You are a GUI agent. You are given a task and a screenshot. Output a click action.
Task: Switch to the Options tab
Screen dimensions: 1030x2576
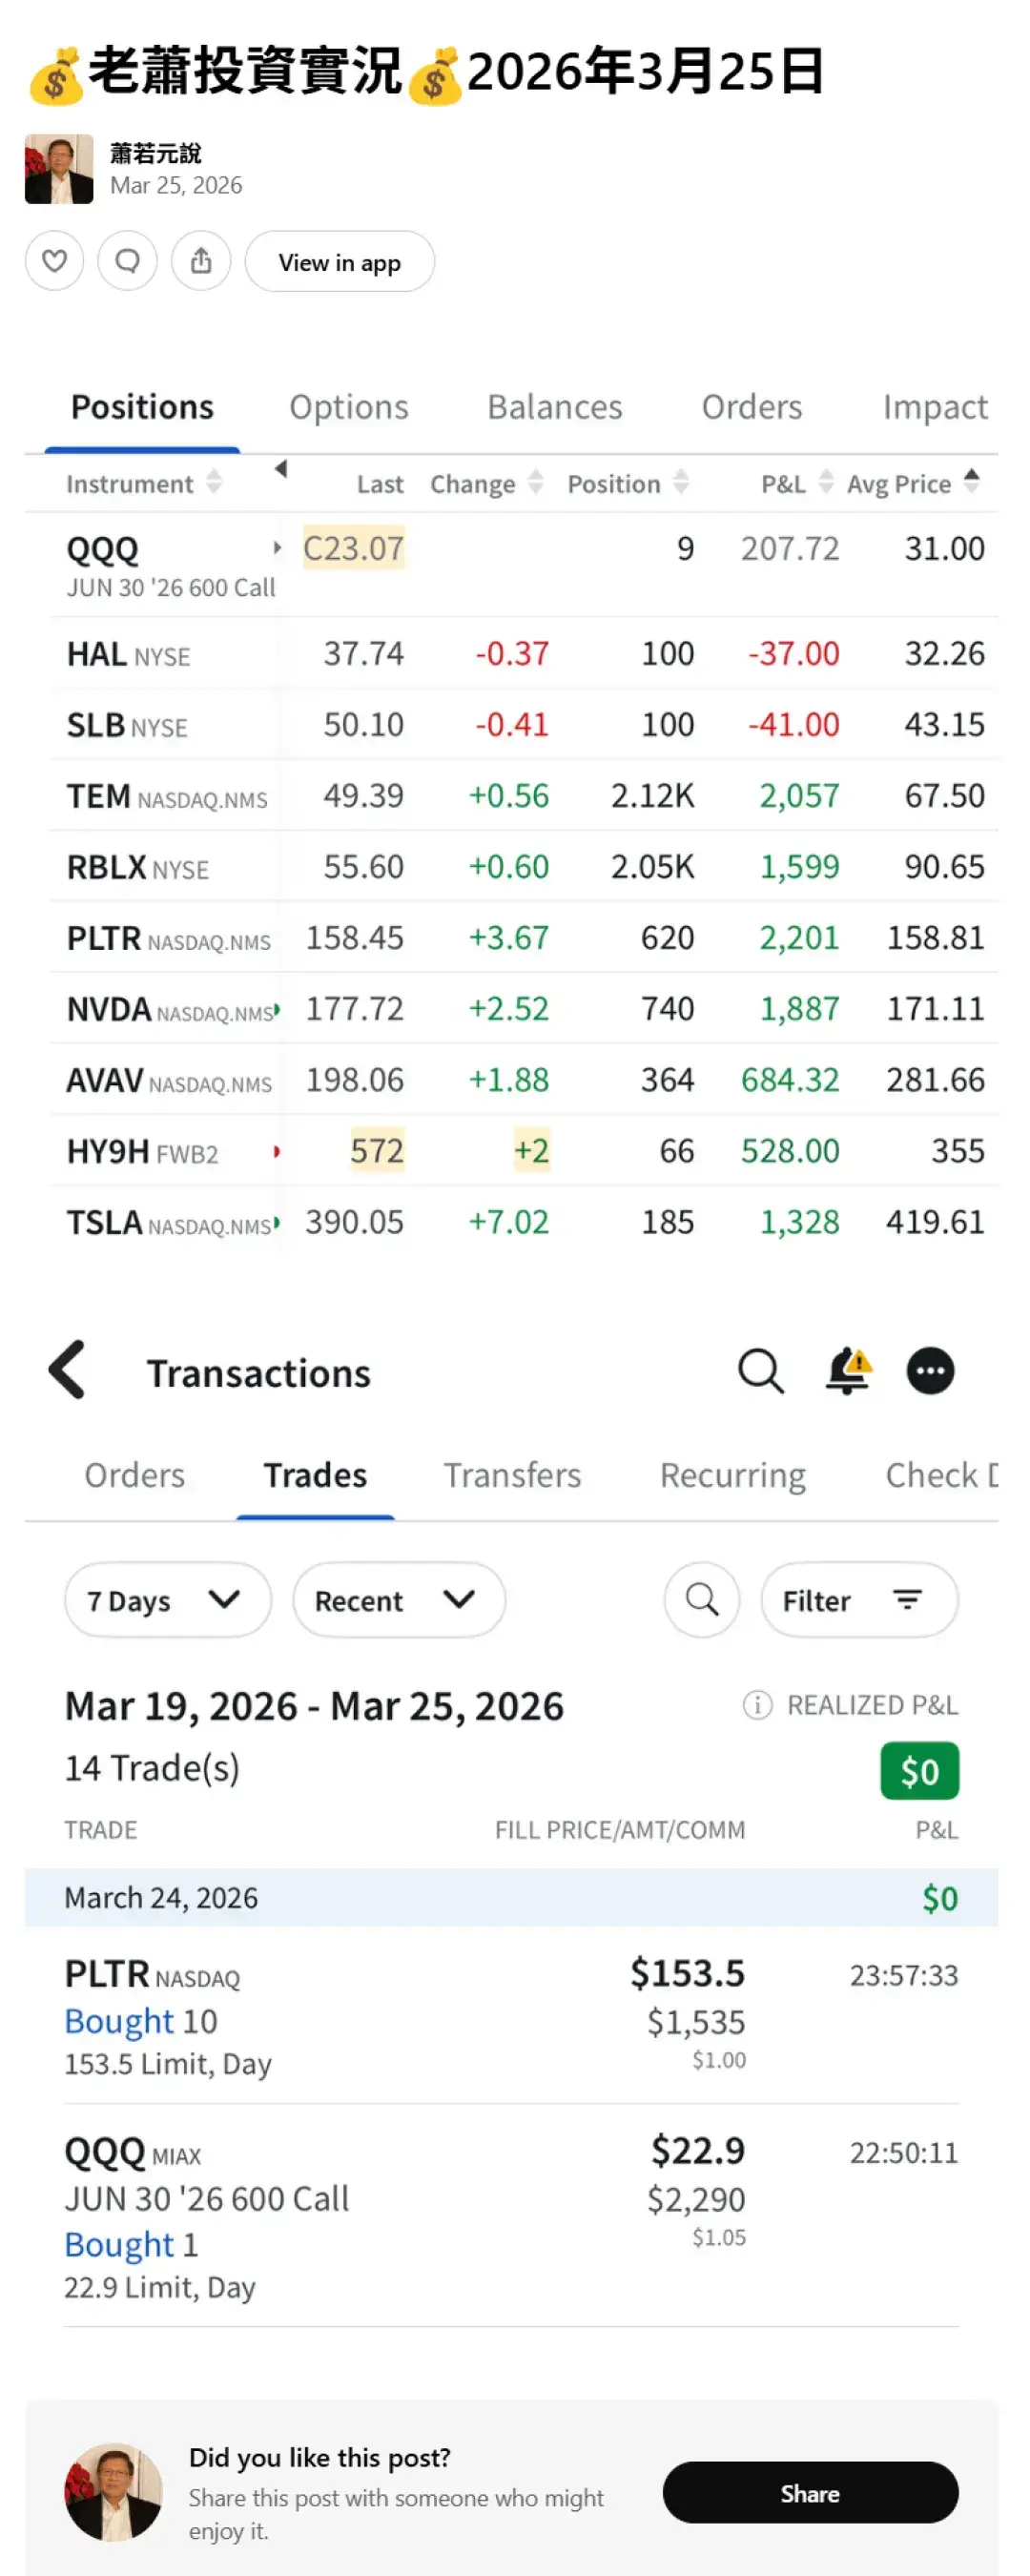348,407
